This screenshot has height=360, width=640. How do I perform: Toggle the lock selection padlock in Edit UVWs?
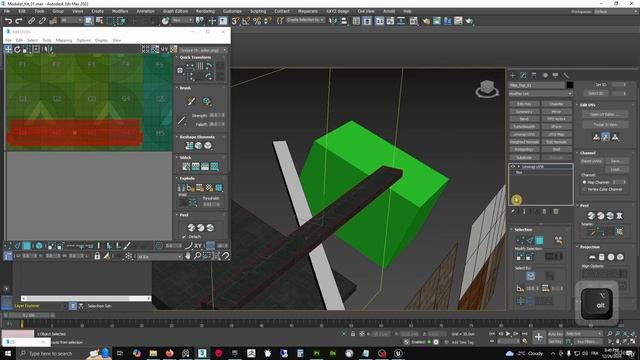point(97,256)
